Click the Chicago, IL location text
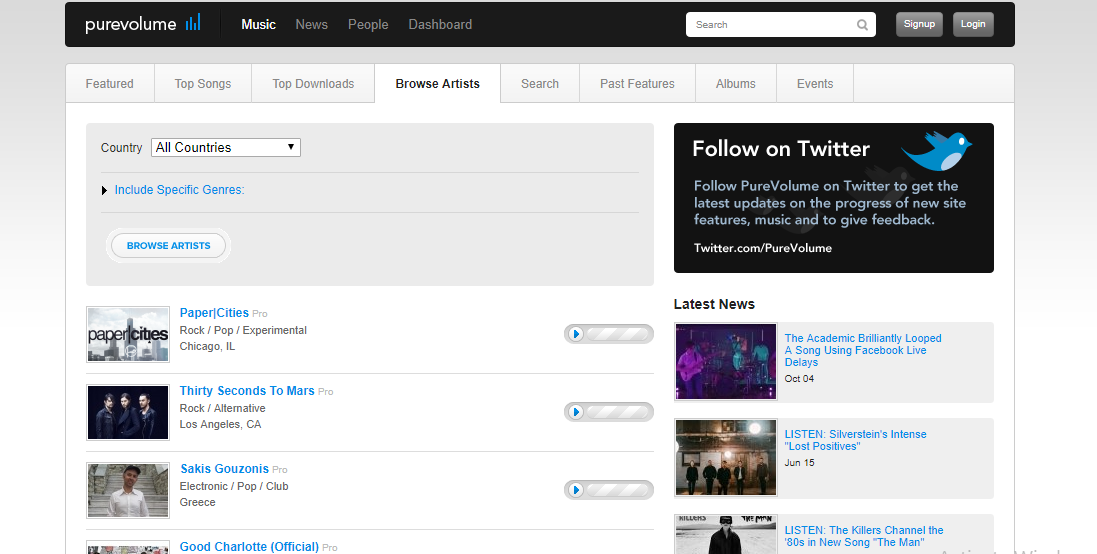Screen dimensions: 1097x554 (207, 346)
